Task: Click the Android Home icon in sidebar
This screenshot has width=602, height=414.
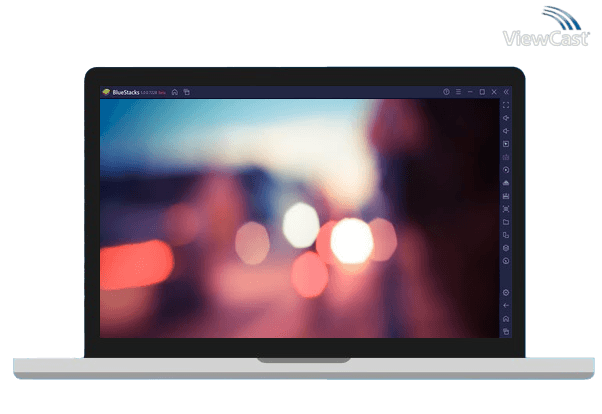Action: [506, 319]
